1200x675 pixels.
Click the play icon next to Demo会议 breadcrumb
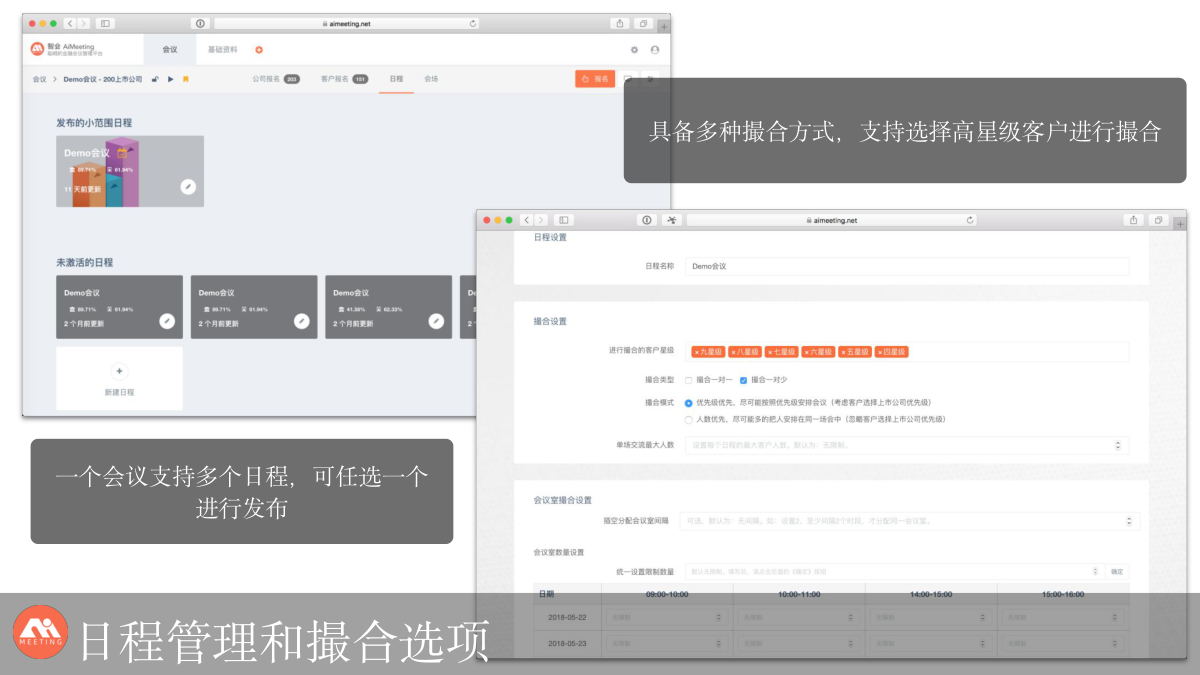(x=171, y=79)
